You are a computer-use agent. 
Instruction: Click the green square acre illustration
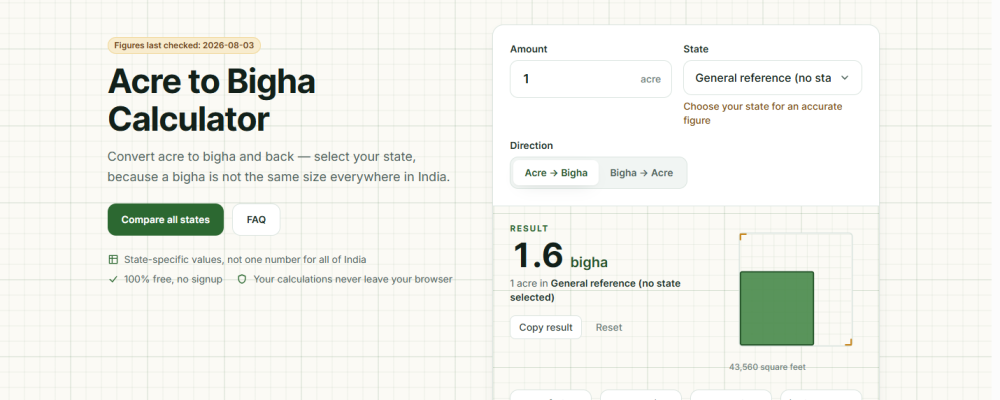point(777,308)
